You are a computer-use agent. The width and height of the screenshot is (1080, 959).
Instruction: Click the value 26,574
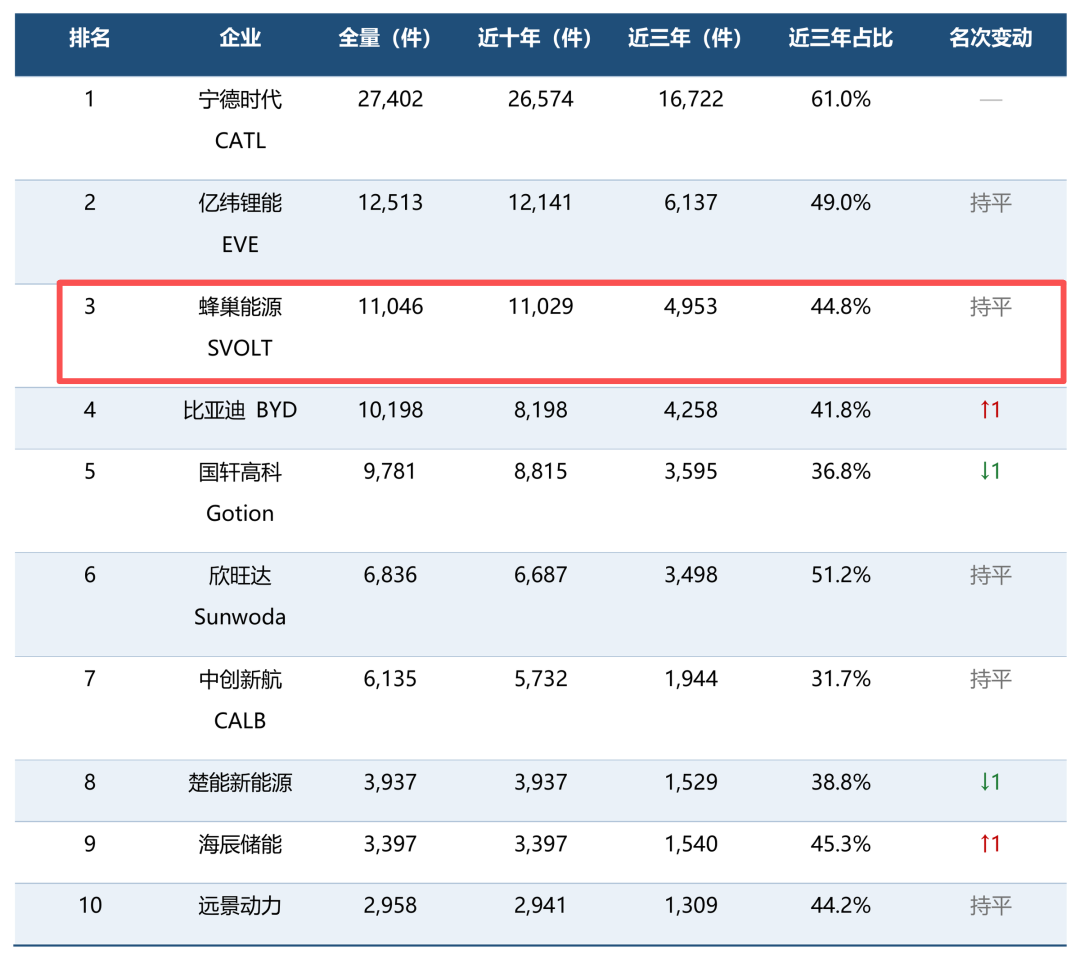click(x=540, y=99)
